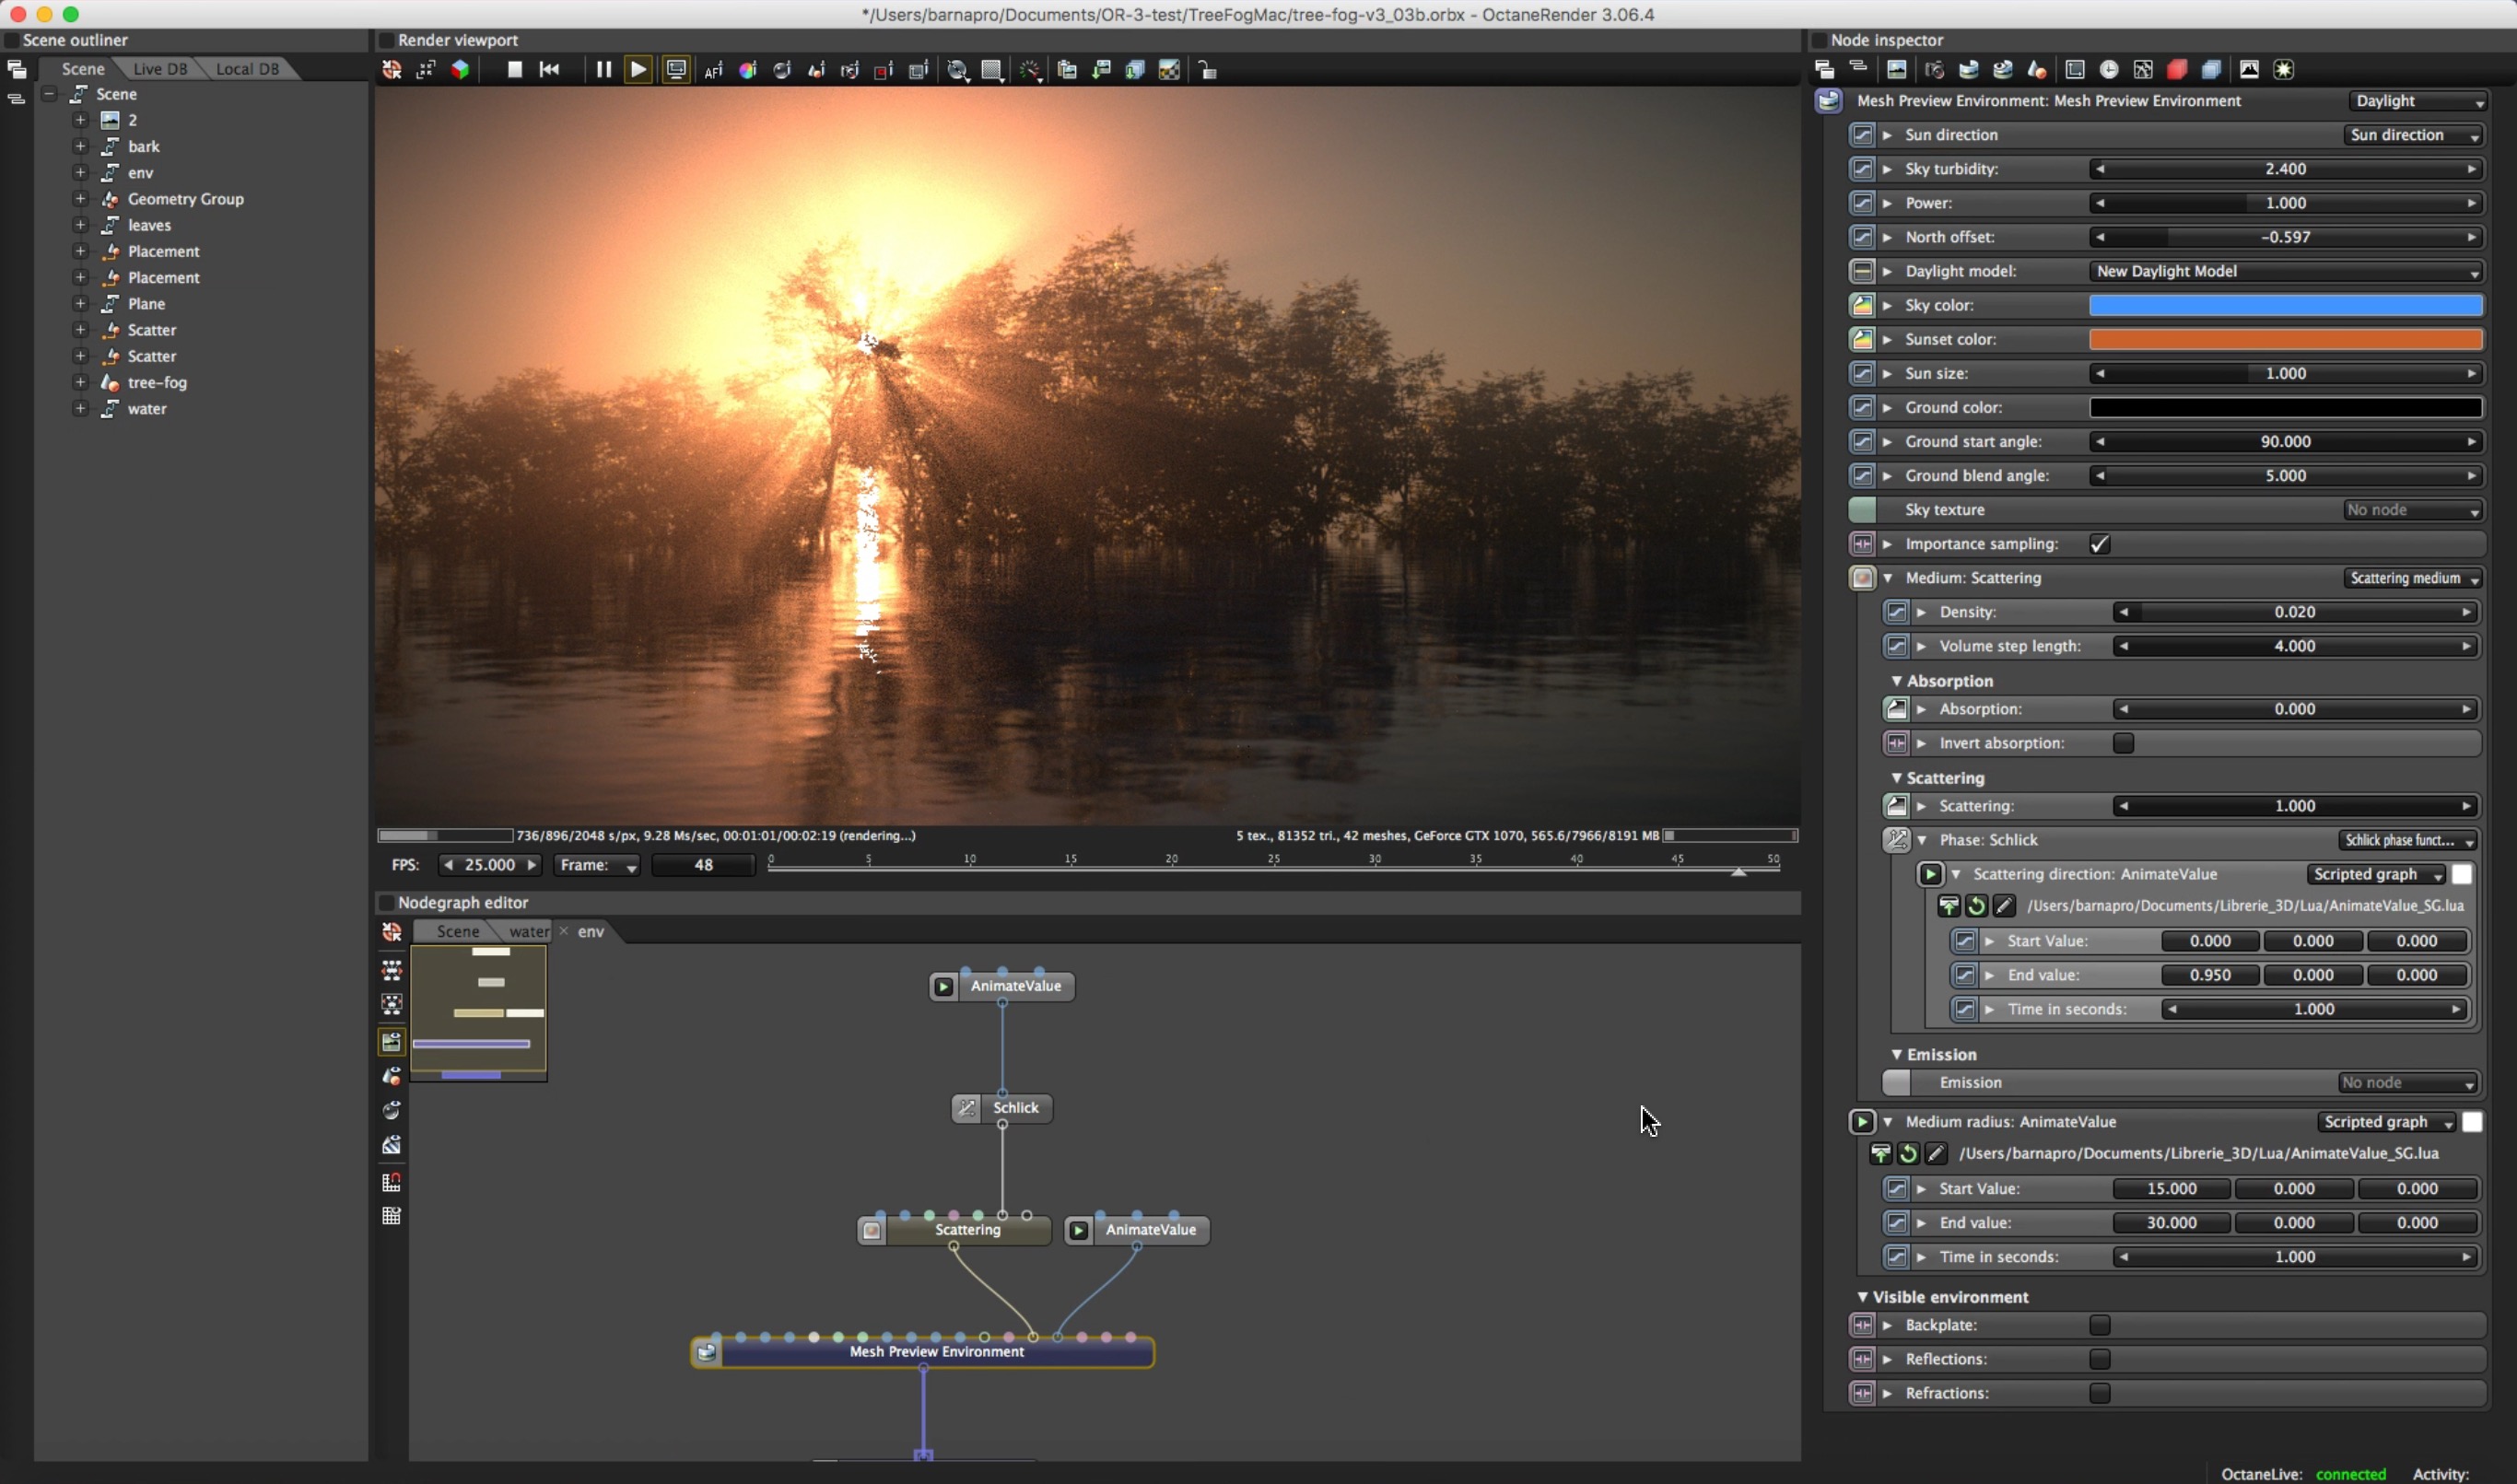Screen dimensions: 2517x1484
Task: Select the white balance color picker
Action: point(747,70)
